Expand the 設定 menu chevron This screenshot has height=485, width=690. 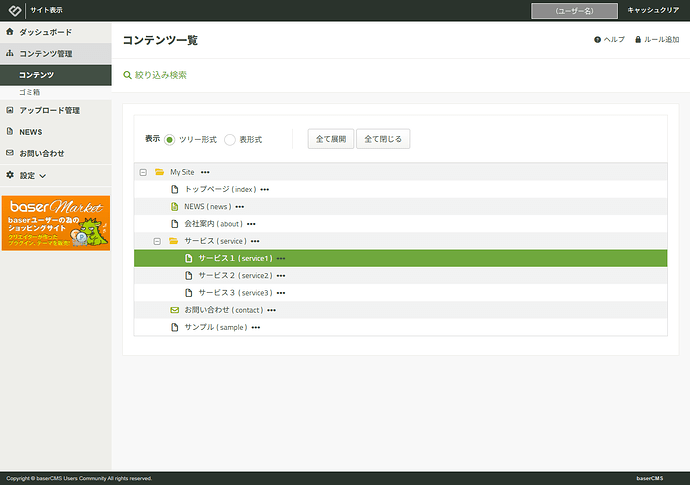point(43,176)
